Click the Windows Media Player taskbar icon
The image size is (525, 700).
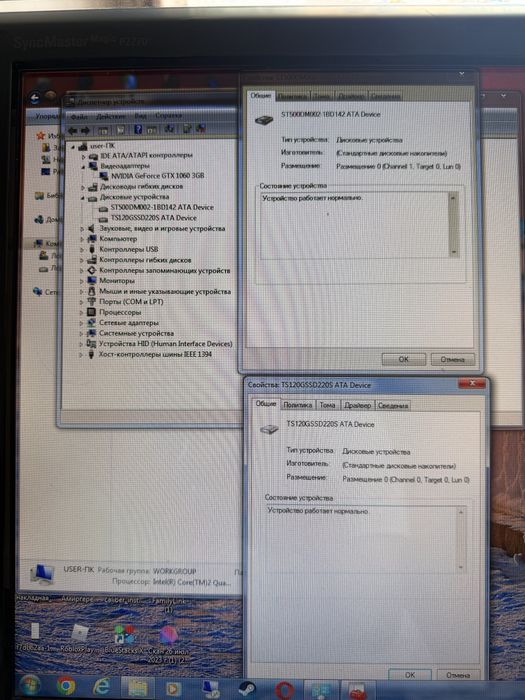[174, 688]
